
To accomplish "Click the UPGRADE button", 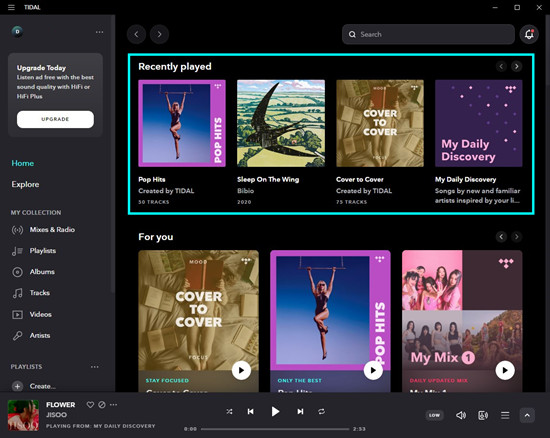I will [55, 119].
